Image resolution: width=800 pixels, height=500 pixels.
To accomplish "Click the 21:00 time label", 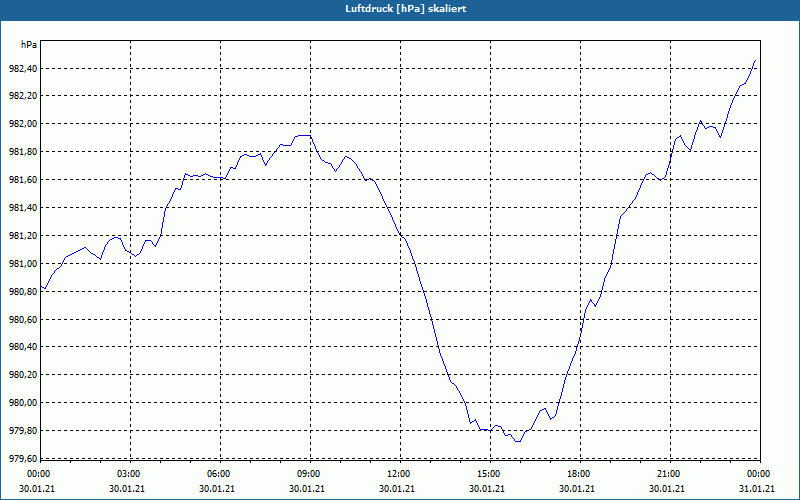I will [x=667, y=474].
